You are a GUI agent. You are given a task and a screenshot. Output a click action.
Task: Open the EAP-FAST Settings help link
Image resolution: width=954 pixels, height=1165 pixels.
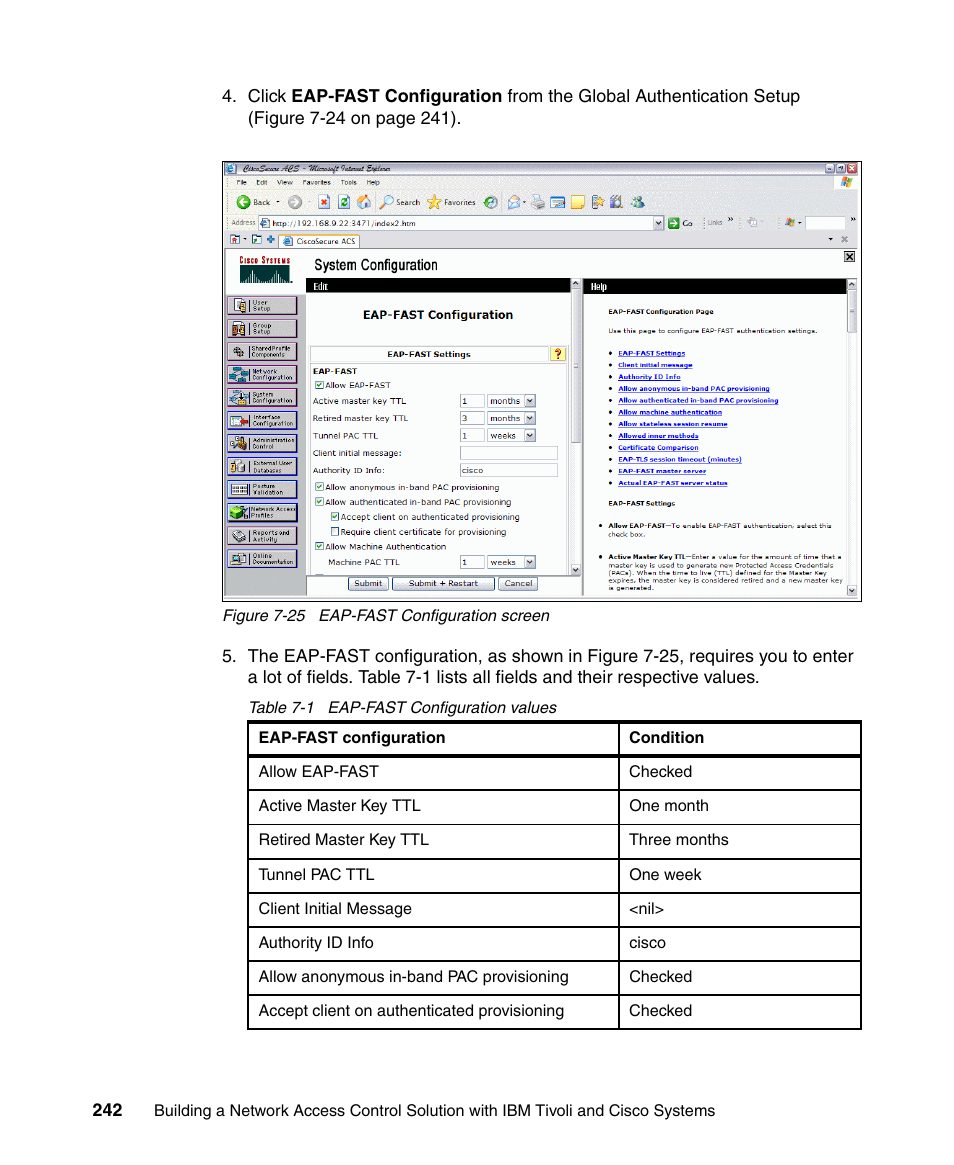(x=652, y=354)
